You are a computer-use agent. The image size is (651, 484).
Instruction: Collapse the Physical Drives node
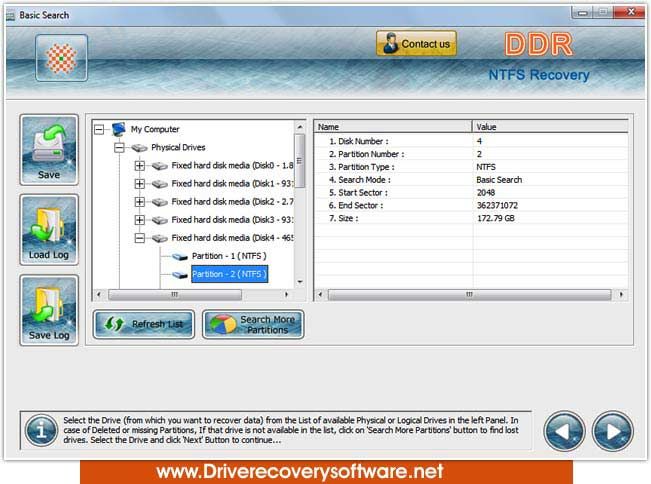119,147
